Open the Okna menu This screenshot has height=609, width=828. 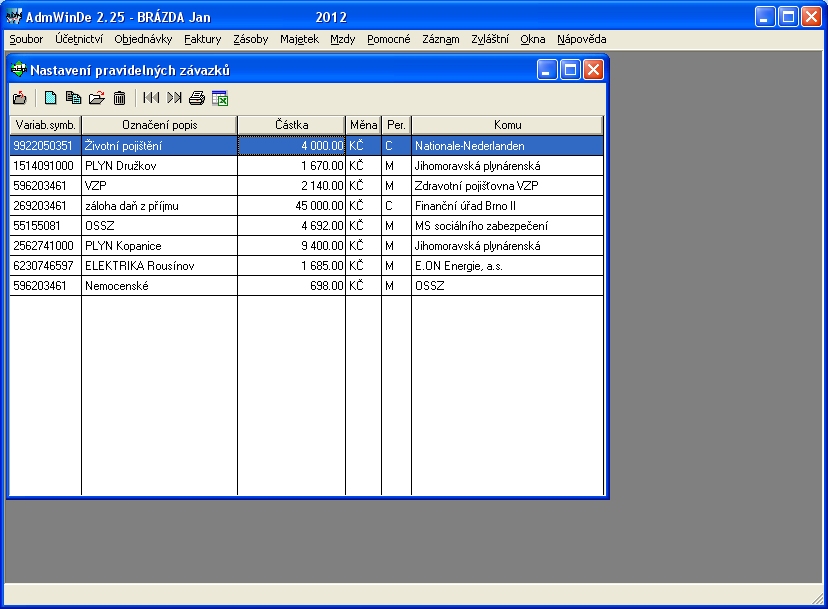click(x=532, y=39)
